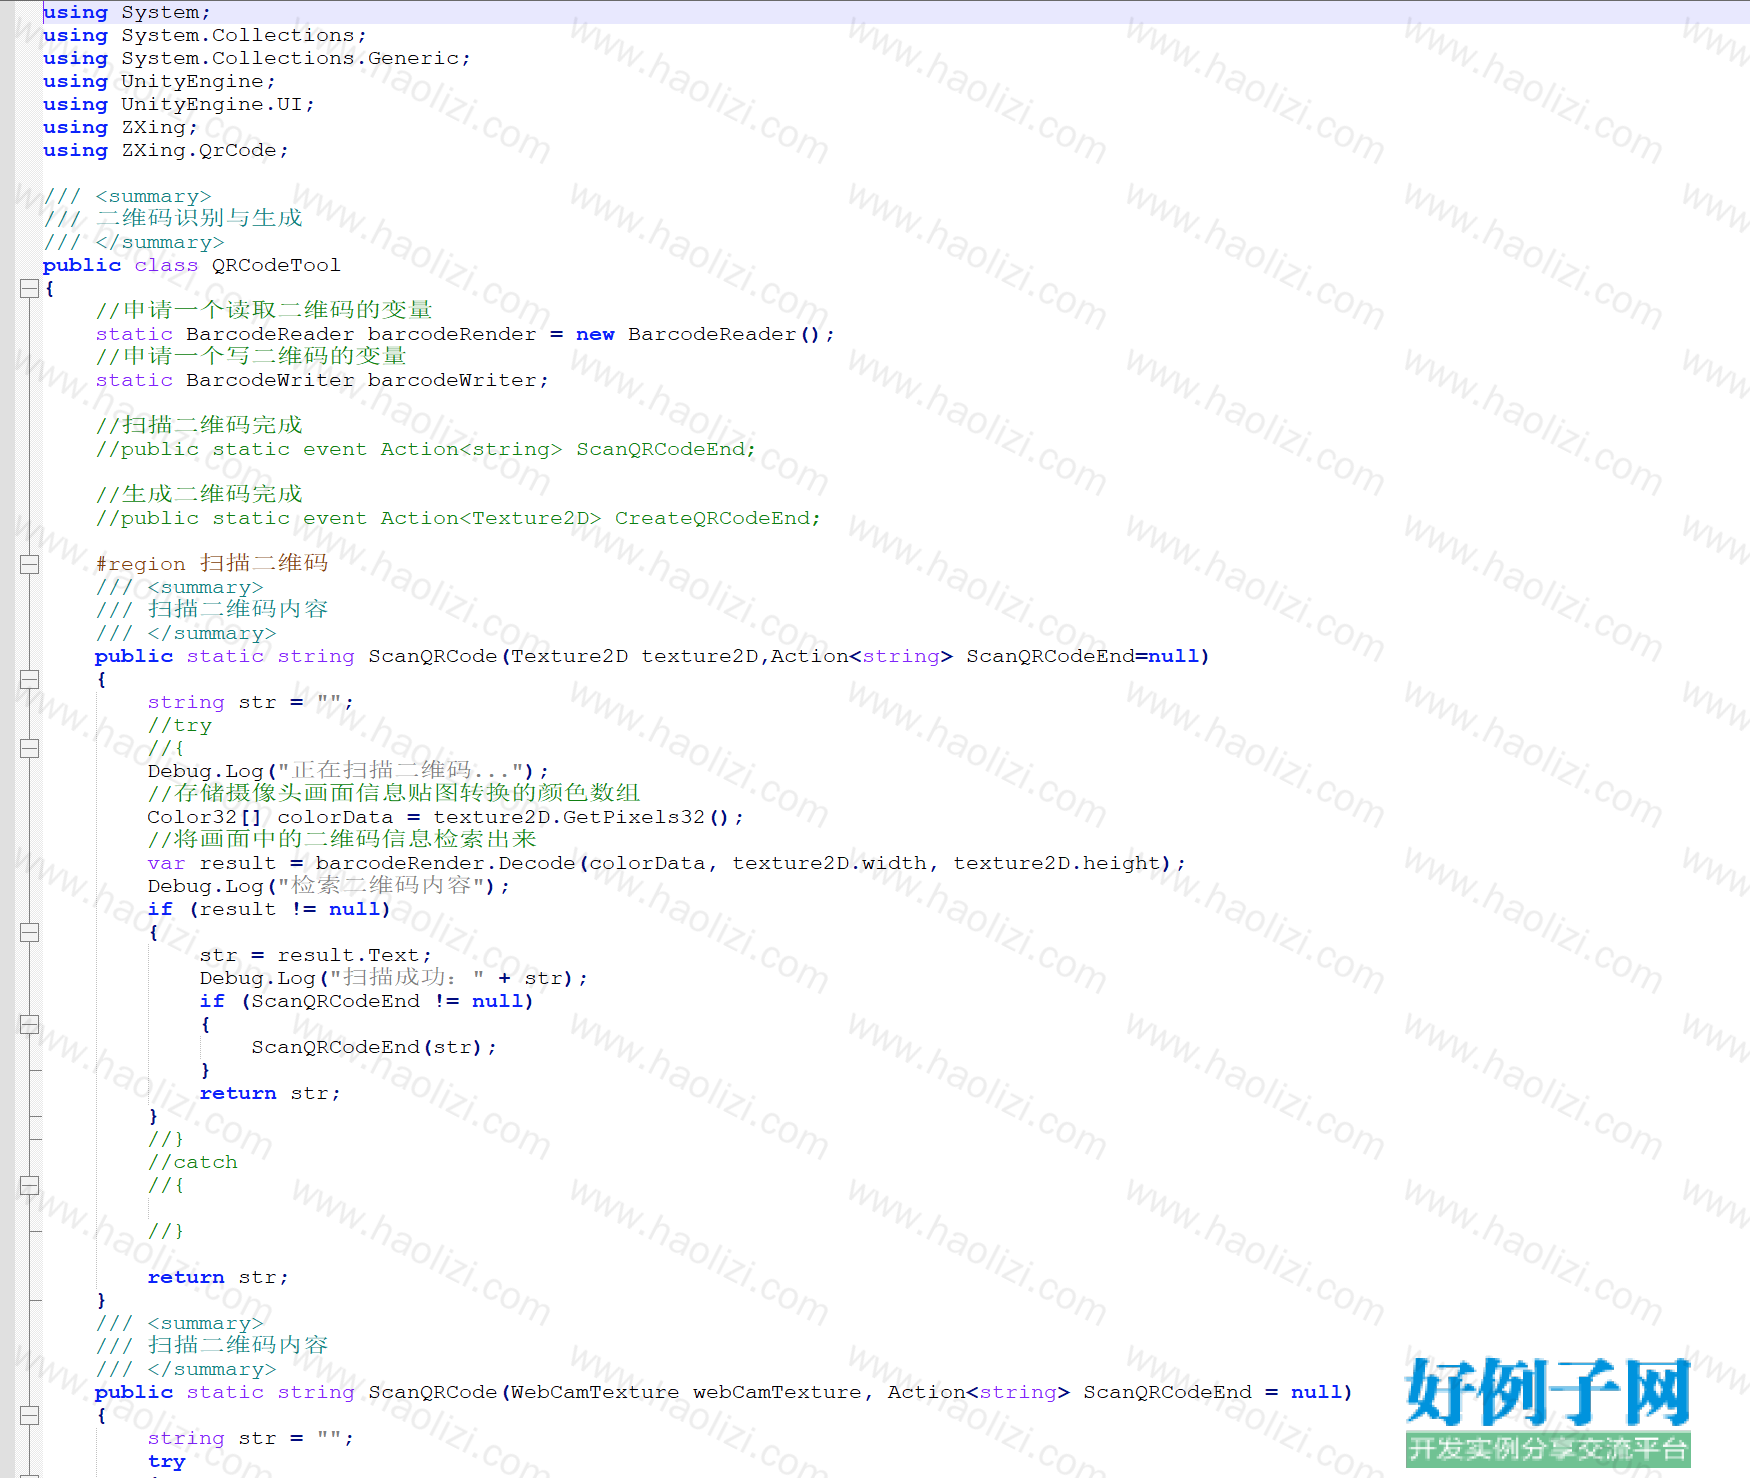The width and height of the screenshot is (1750, 1478).
Task: Toggle fold marker at the //{ after //catch
Action: pos(29,1185)
